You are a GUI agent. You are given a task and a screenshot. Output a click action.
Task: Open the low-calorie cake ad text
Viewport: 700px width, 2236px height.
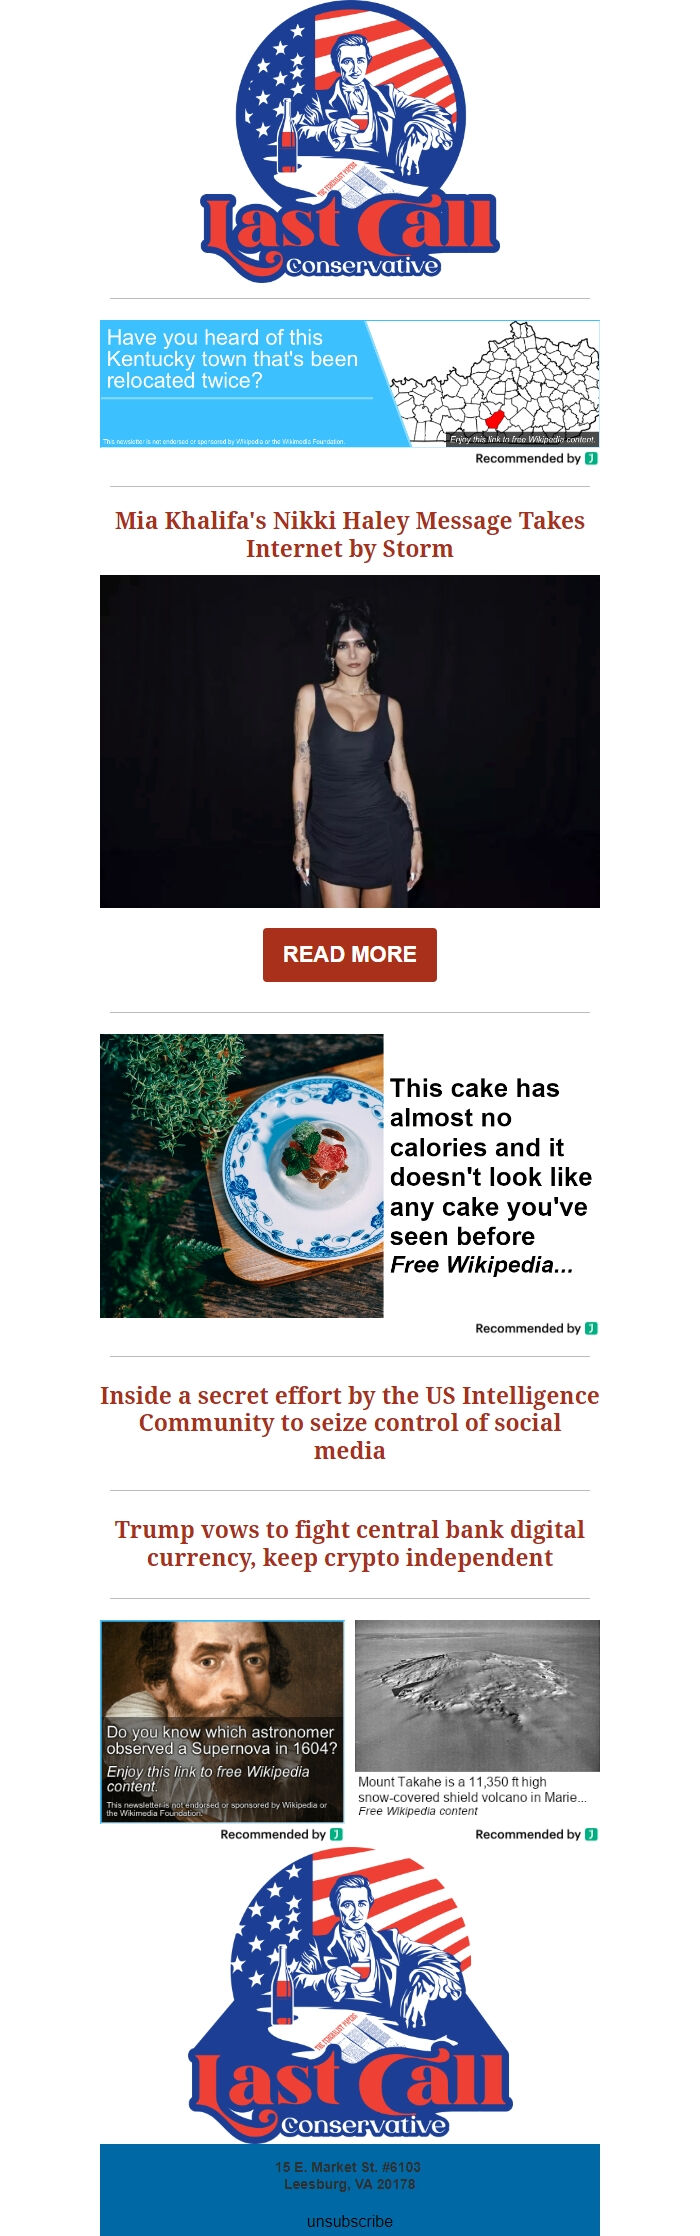point(490,1176)
